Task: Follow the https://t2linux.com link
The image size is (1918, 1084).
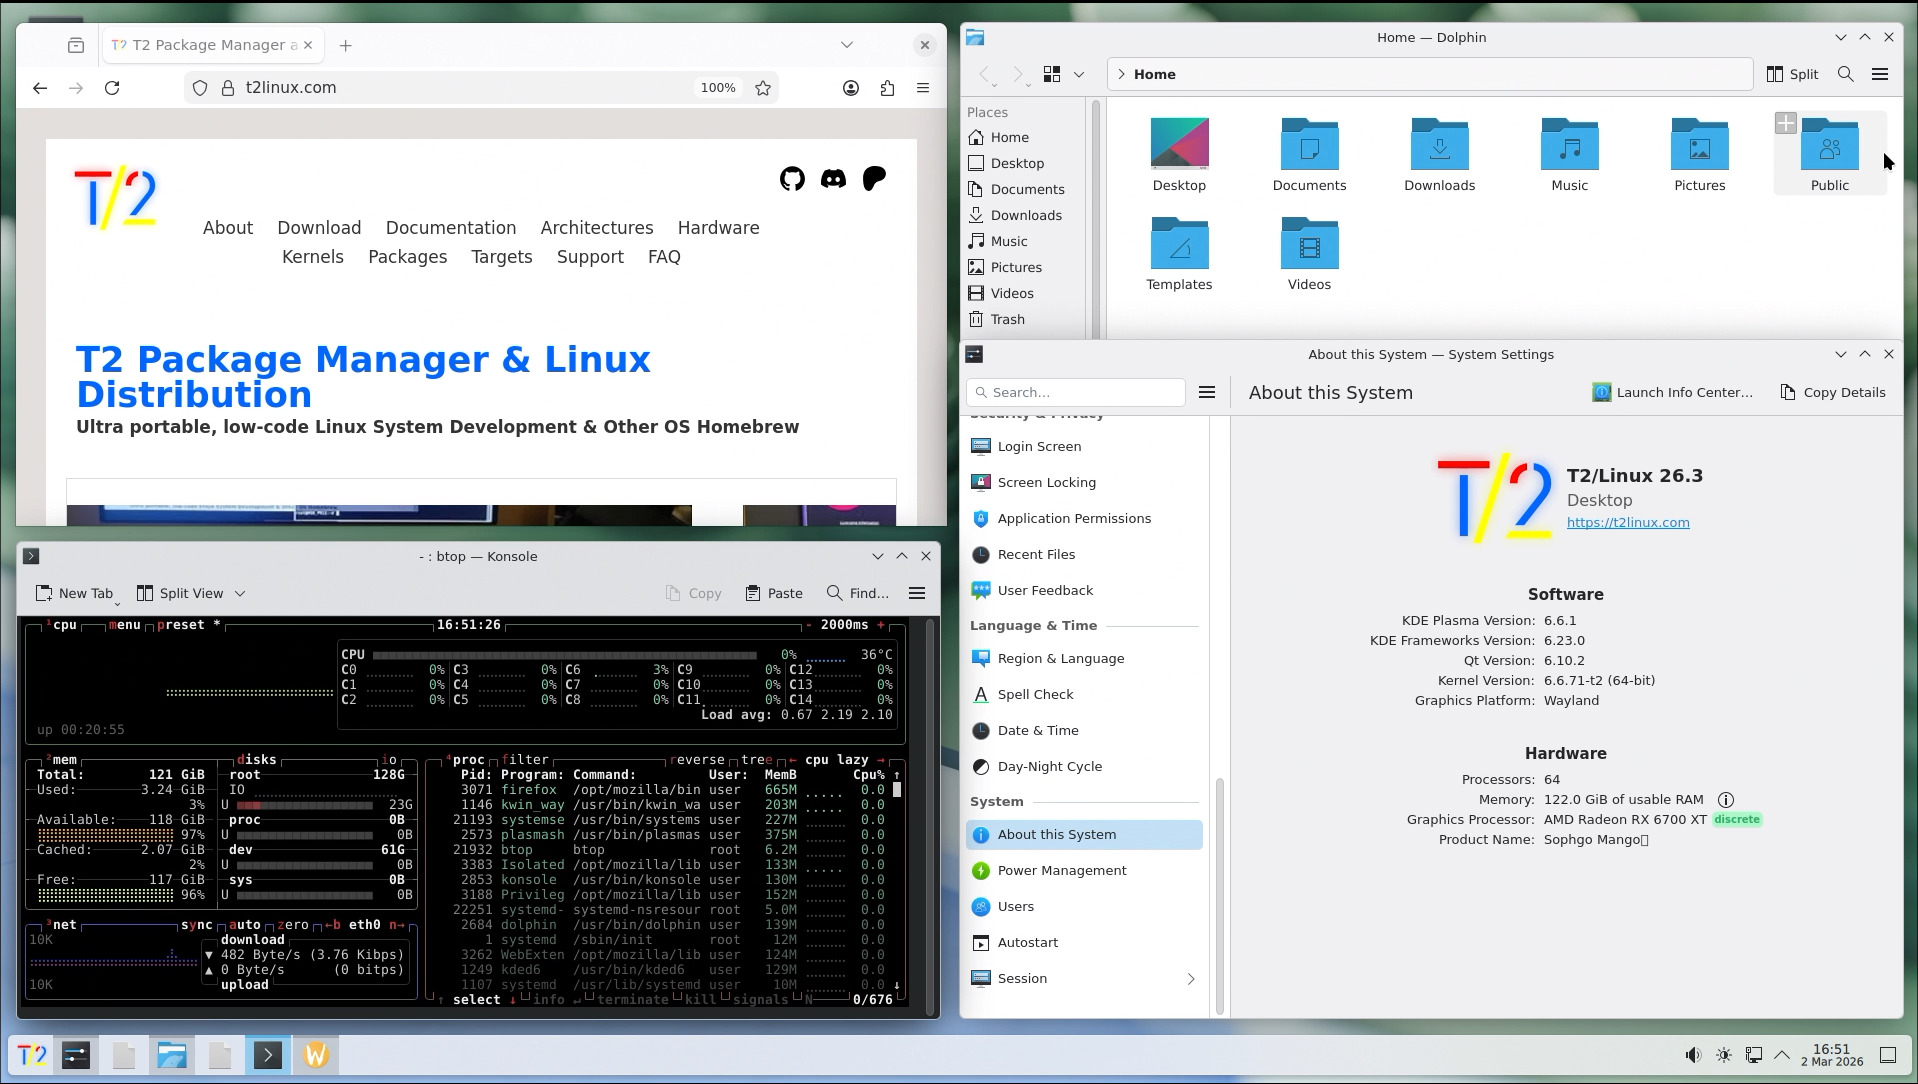Action: (x=1627, y=522)
